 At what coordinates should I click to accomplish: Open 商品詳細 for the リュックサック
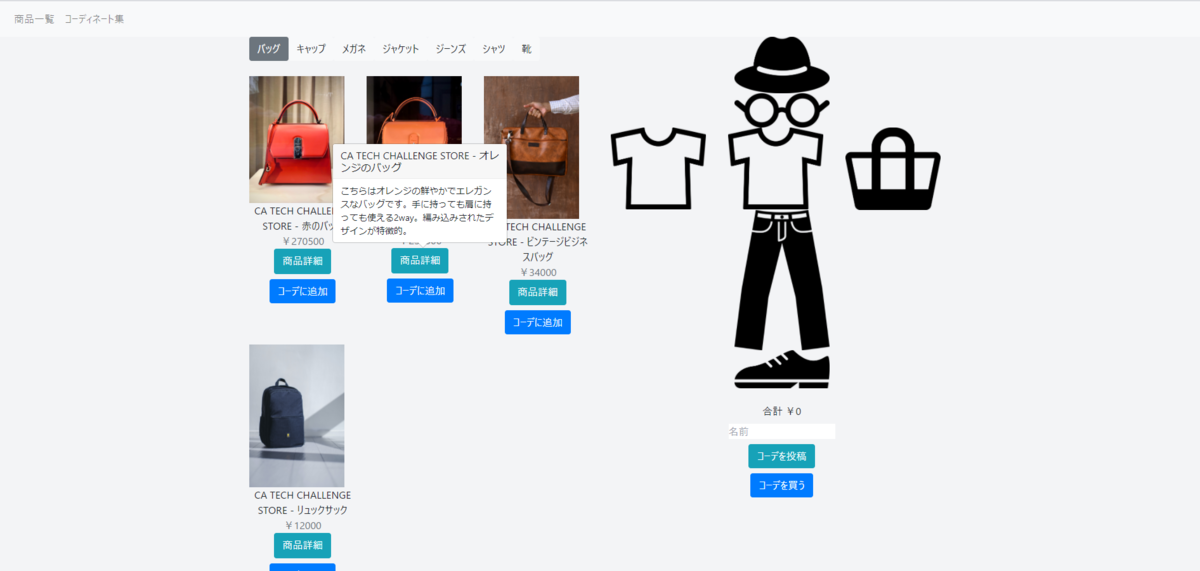(x=302, y=545)
